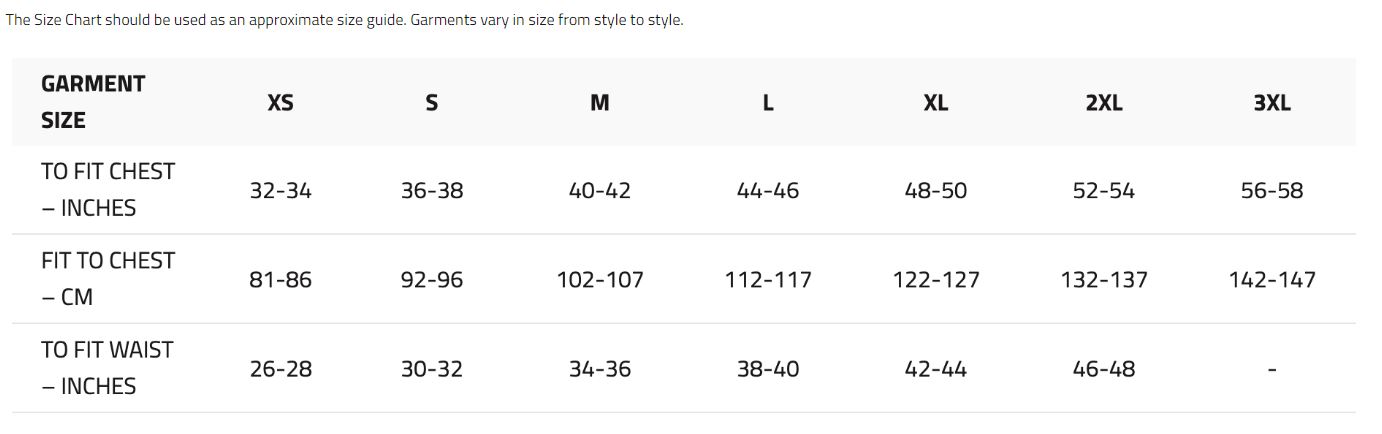
Task: Click the FIT TO CHEST – CM row label
Action: coord(107,279)
